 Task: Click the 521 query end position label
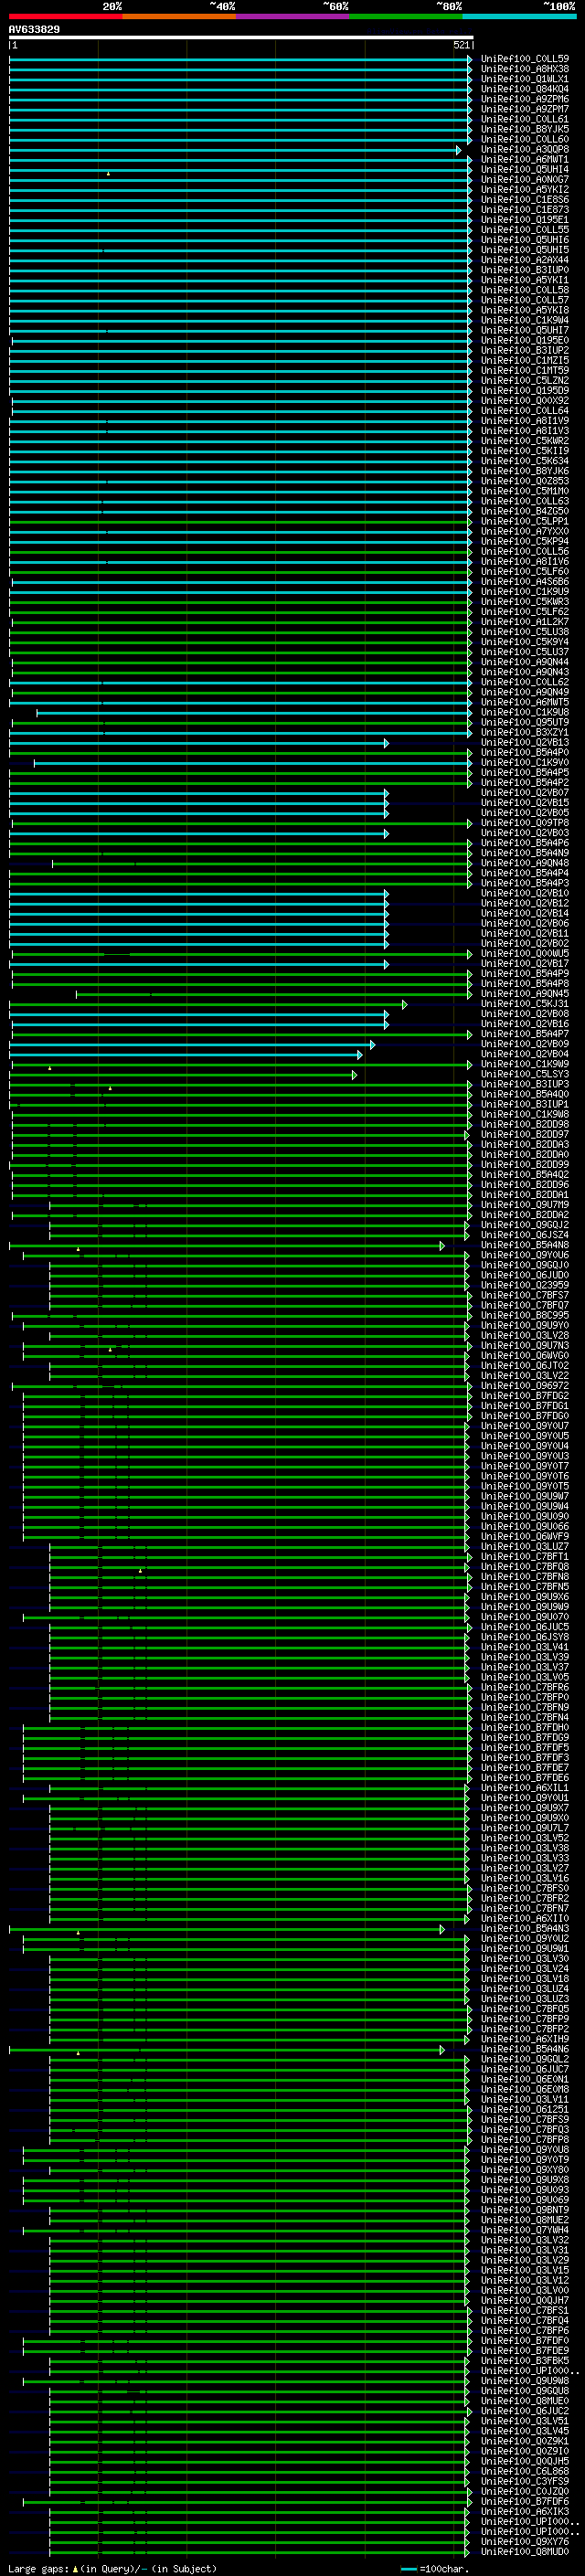click(x=461, y=45)
